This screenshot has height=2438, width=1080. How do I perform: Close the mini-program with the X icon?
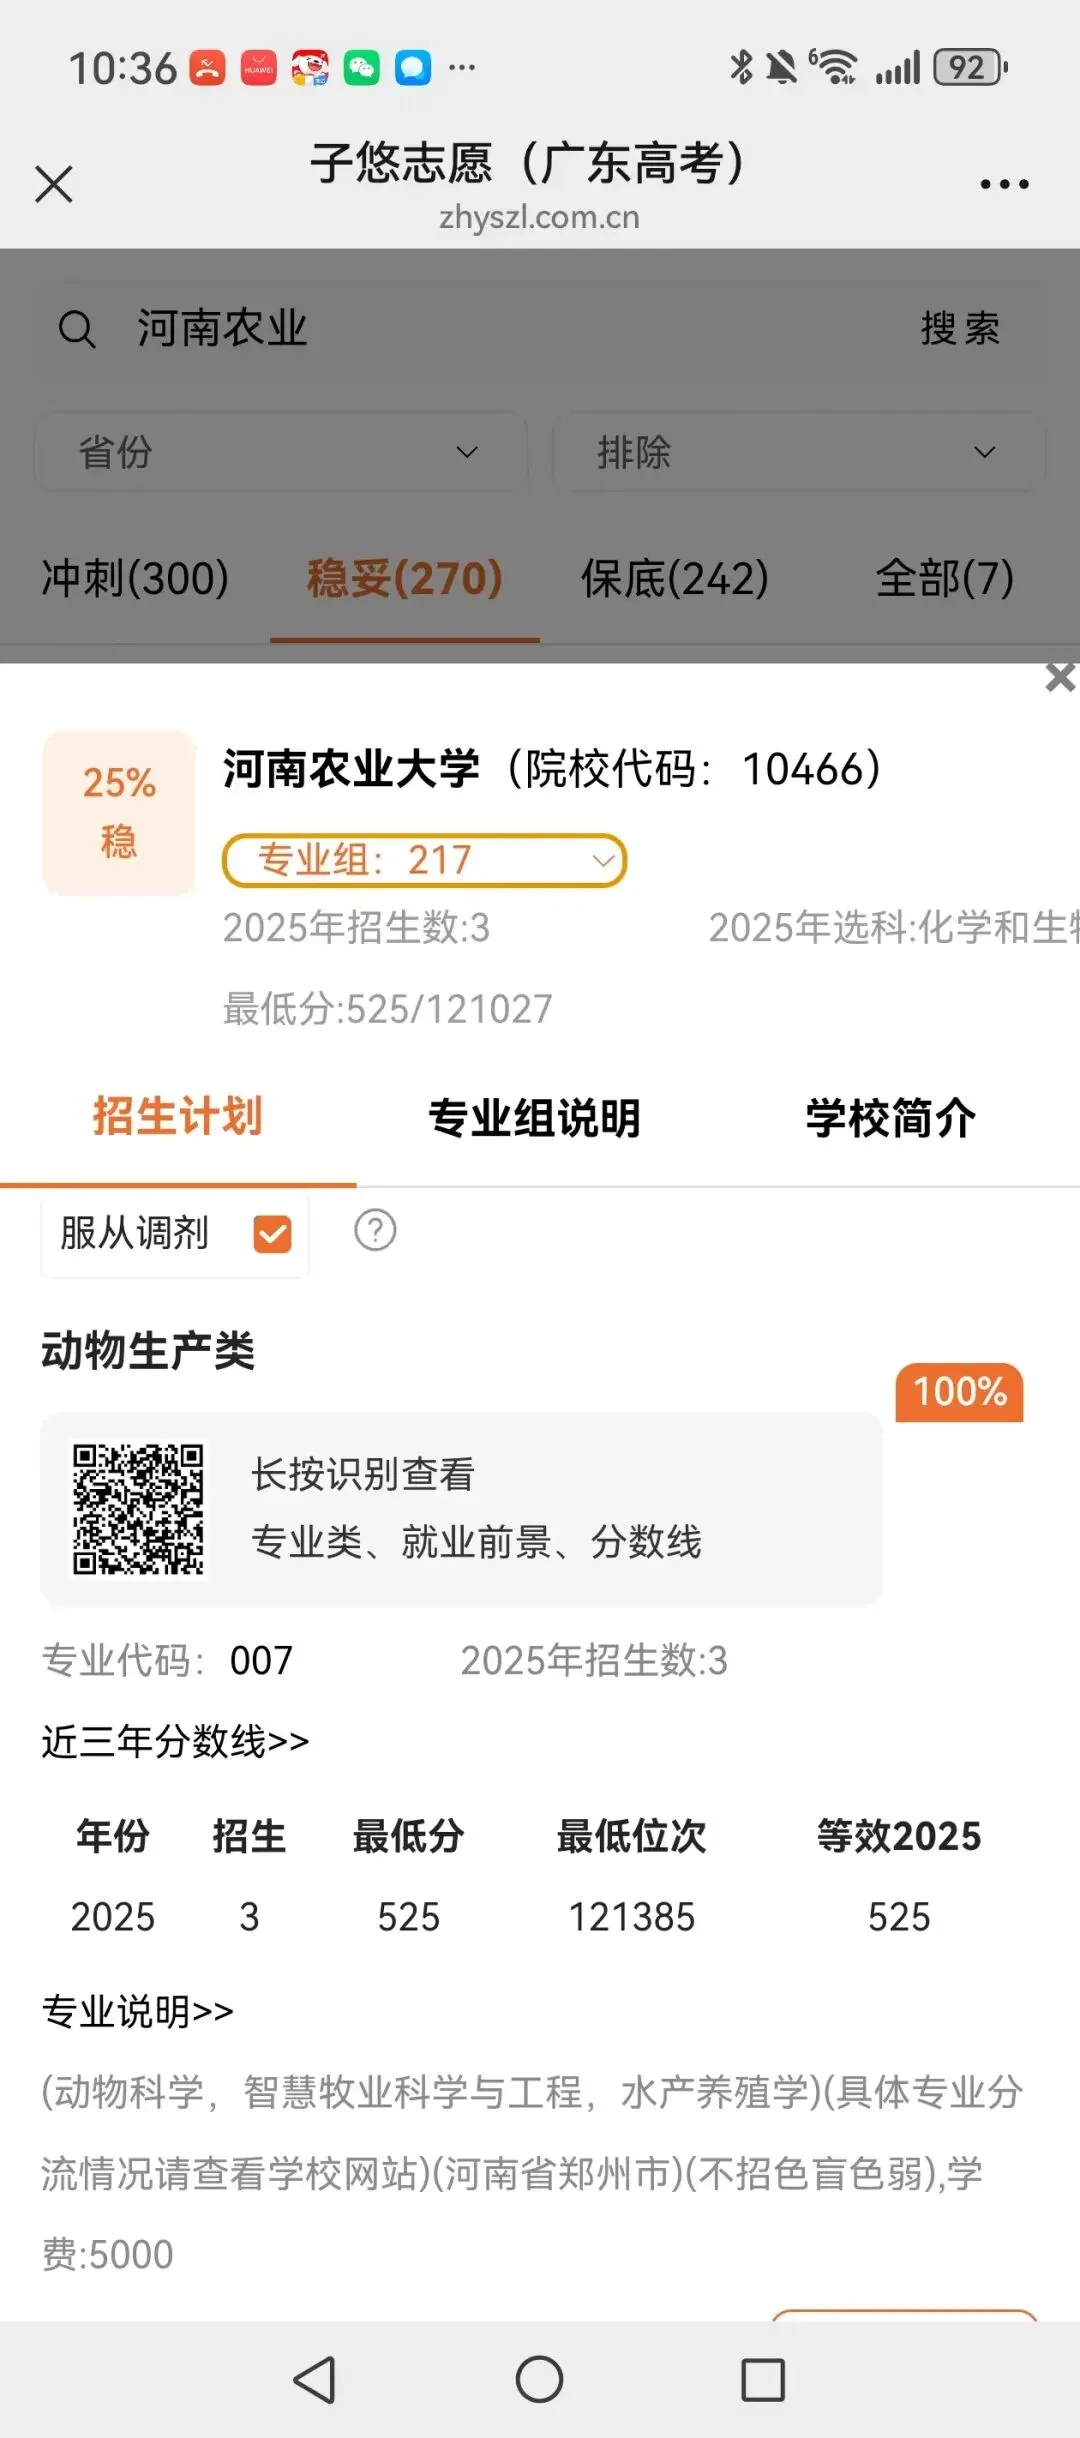pyautogui.click(x=54, y=184)
